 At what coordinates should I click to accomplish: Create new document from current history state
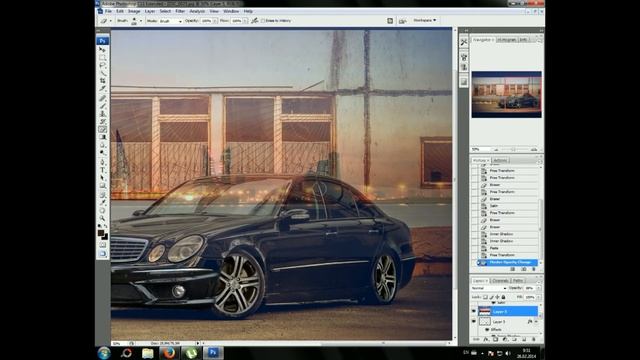[513, 269]
